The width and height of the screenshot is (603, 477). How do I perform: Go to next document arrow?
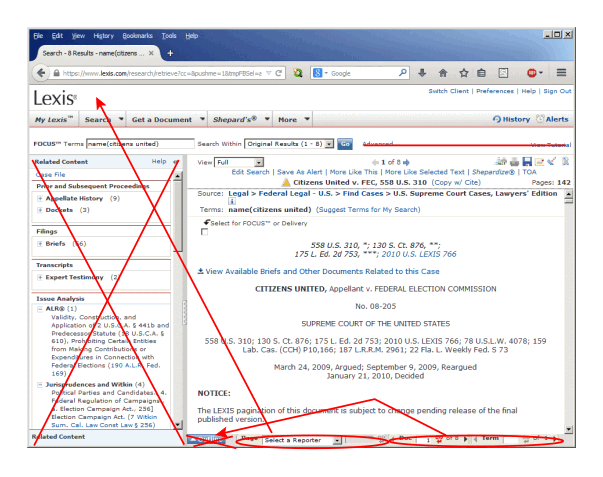pyautogui.click(x=408, y=162)
